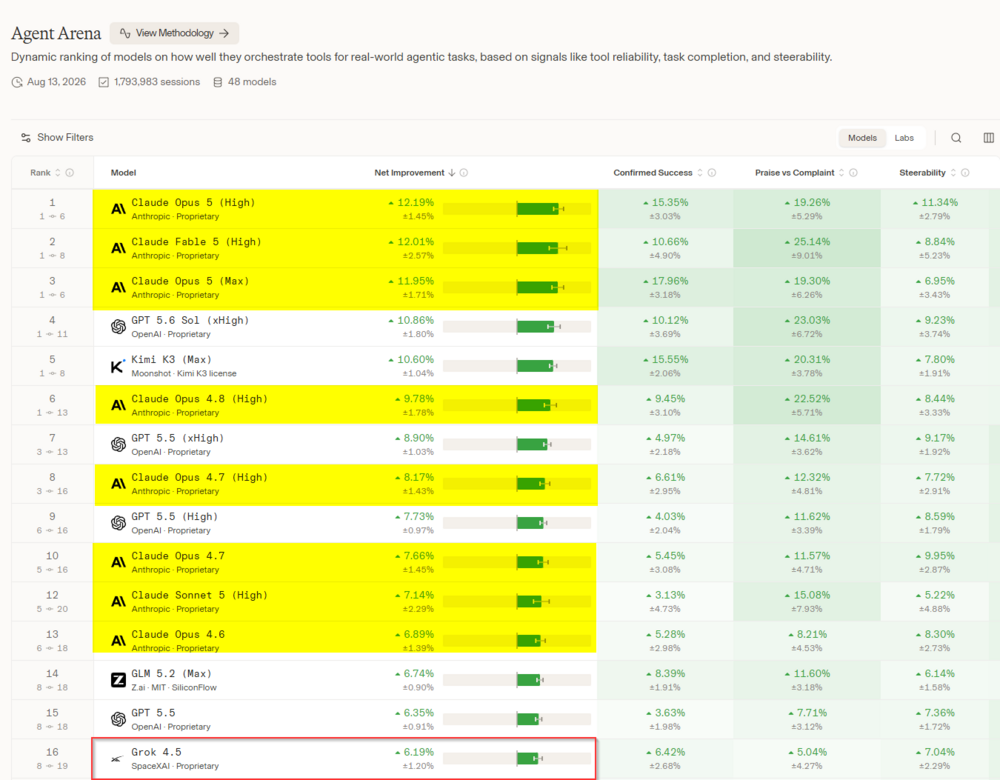Click the OpenAI logo for GPT 5.5 (xHigh)
The width and height of the screenshot is (1000, 780).
[x=118, y=445]
